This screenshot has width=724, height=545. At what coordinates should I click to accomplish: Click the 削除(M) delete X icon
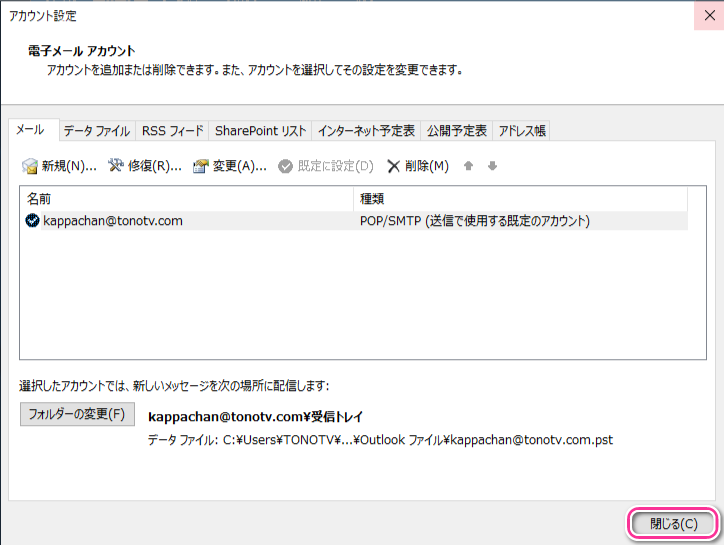tap(394, 166)
